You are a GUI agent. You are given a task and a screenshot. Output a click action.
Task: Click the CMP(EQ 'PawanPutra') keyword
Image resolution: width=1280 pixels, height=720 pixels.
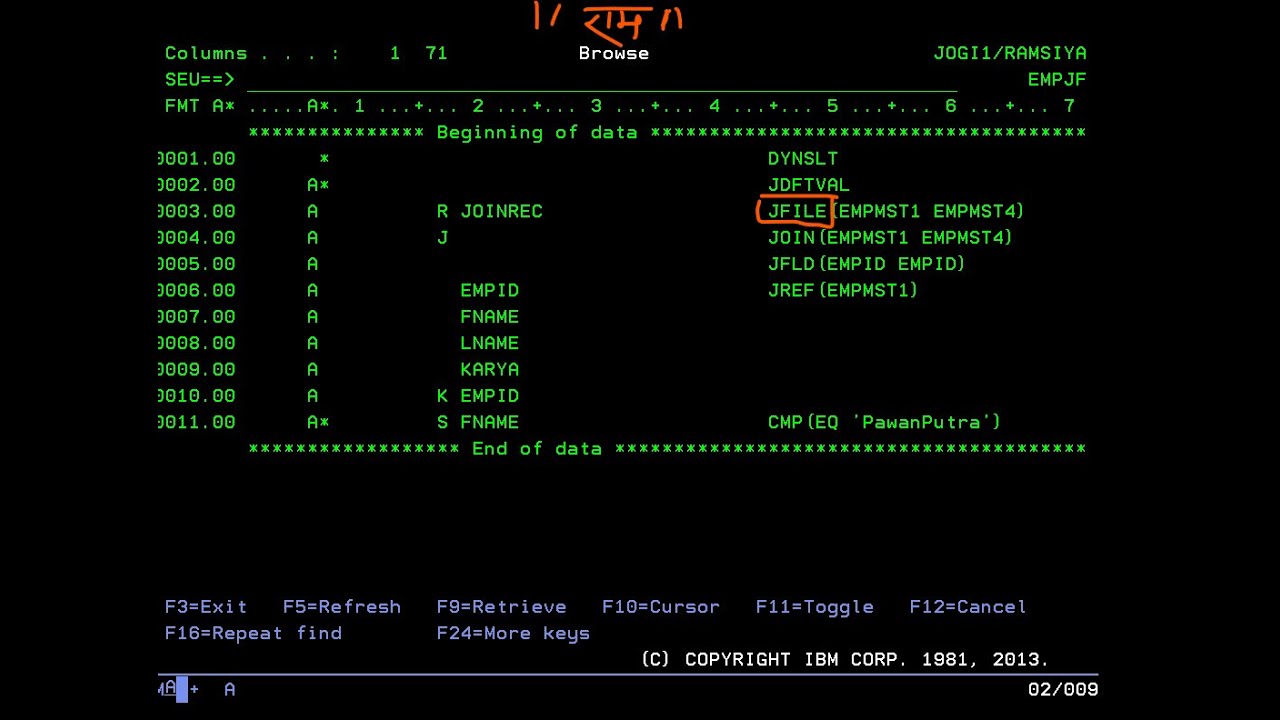pos(884,422)
